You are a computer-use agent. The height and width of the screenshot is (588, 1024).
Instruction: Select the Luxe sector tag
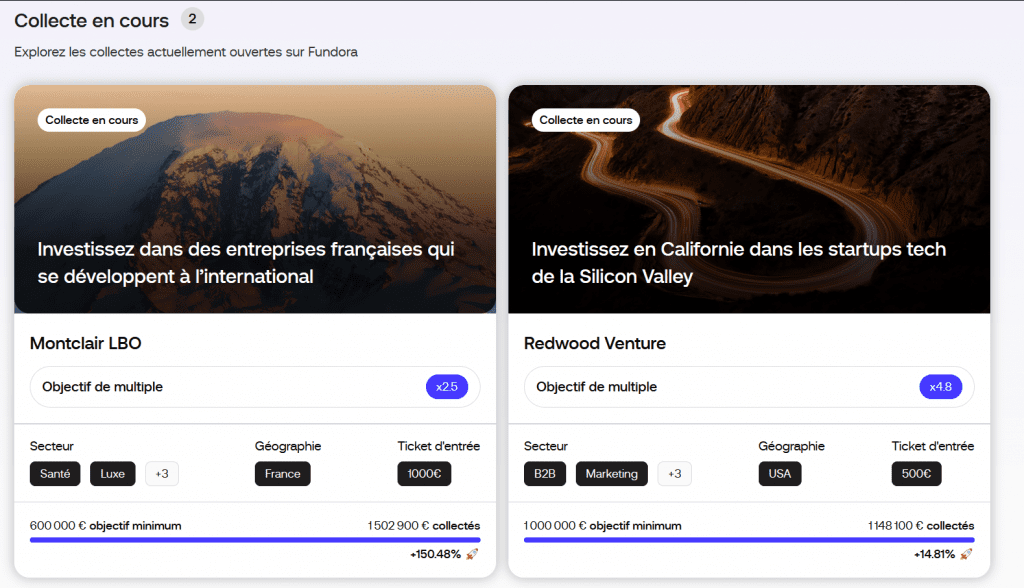click(x=113, y=474)
